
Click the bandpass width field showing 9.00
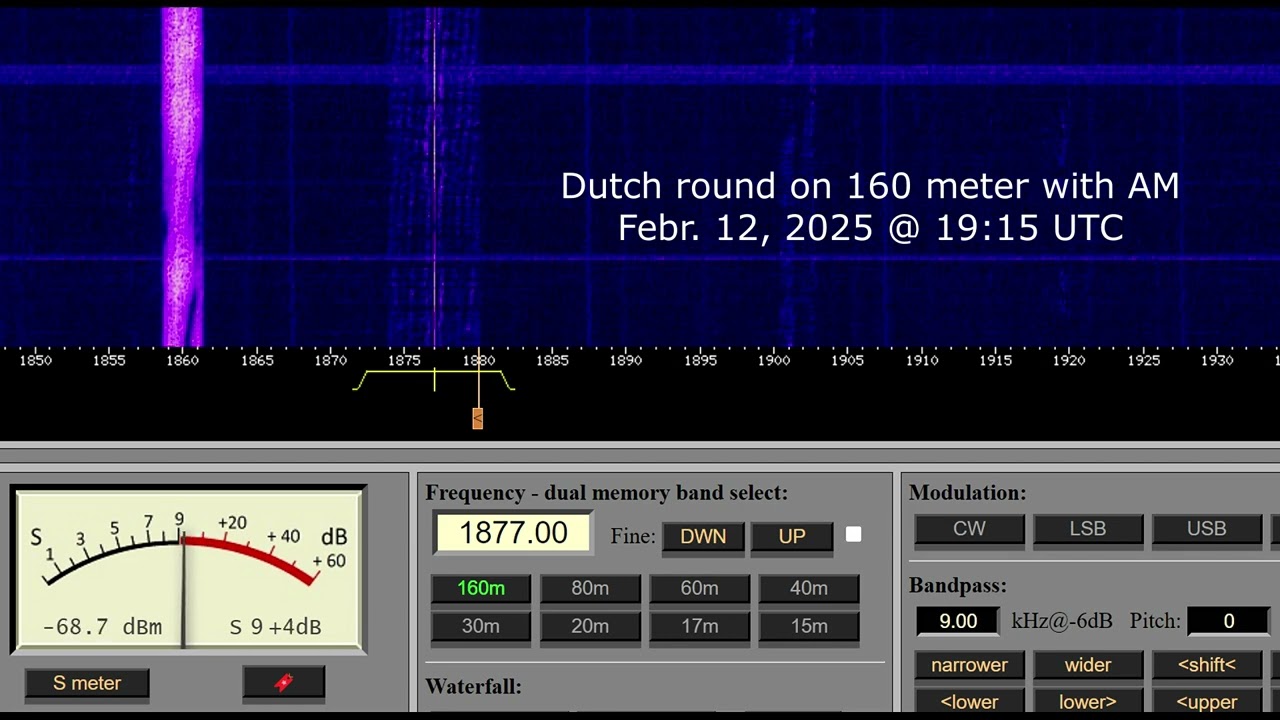tap(958, 621)
